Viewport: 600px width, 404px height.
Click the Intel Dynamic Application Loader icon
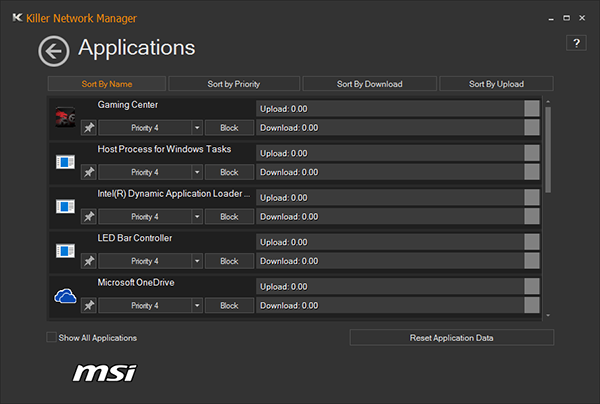pos(65,206)
